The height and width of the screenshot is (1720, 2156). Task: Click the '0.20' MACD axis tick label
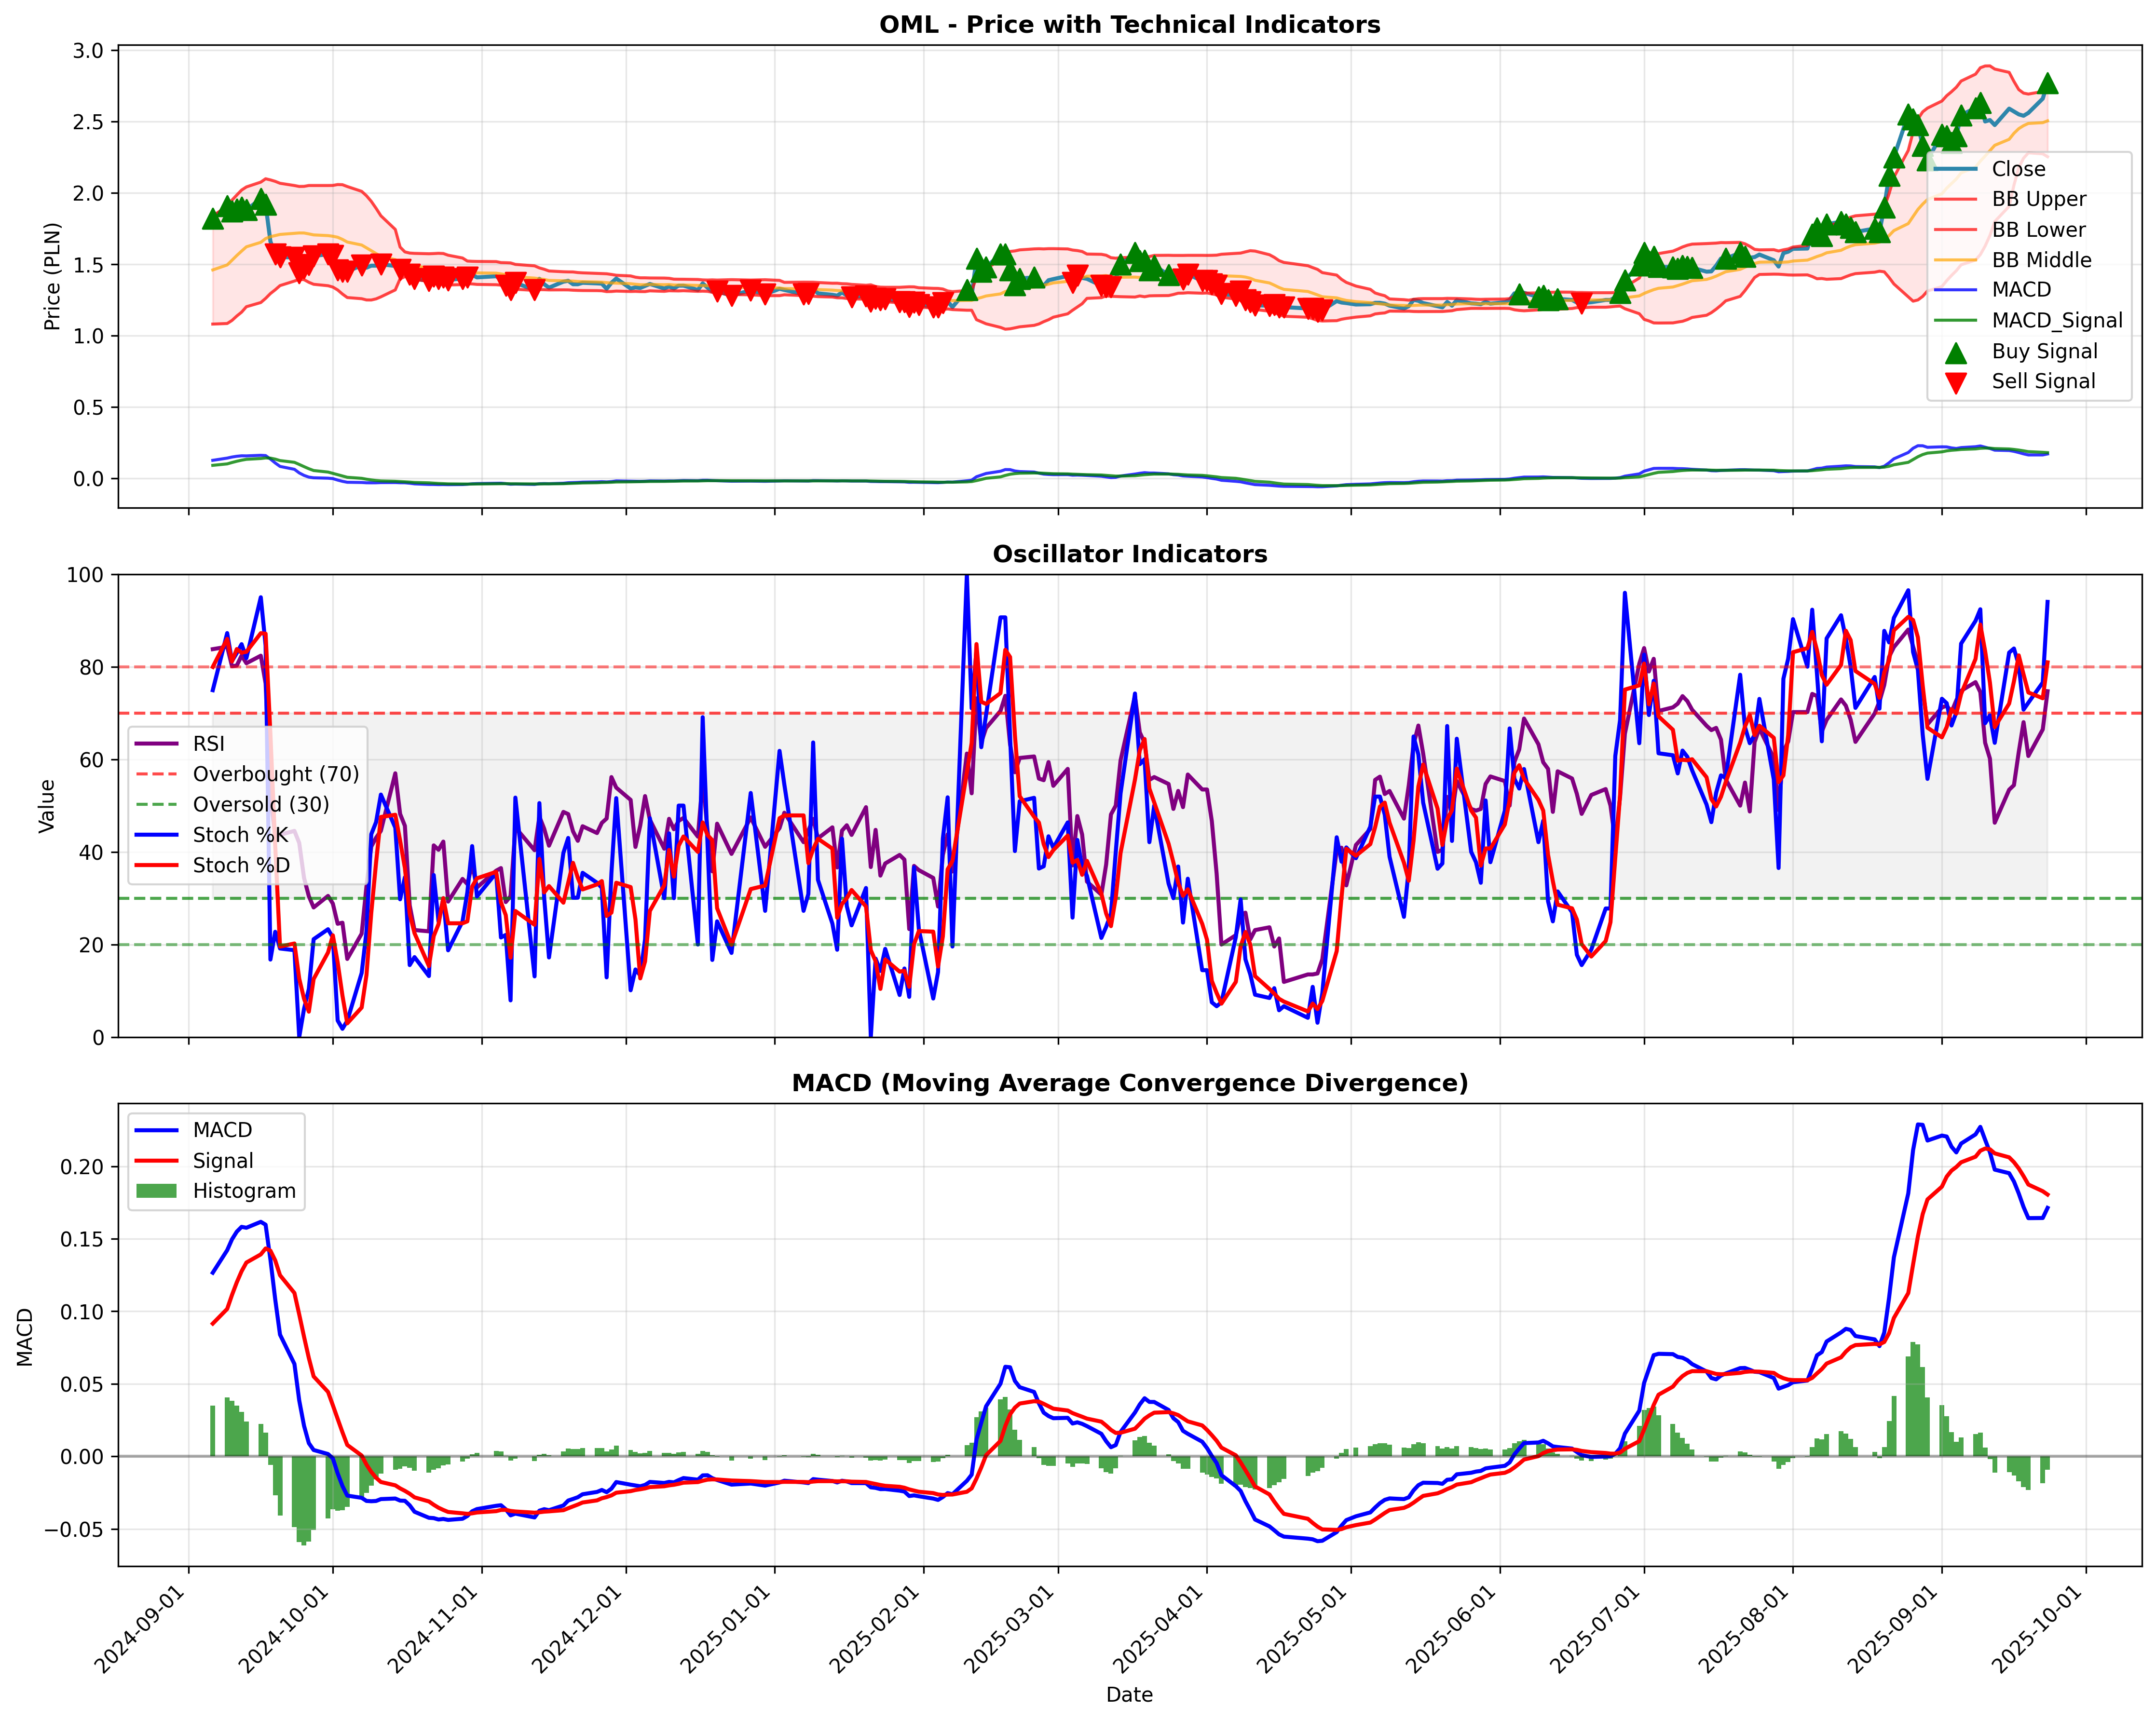pyautogui.click(x=82, y=1167)
